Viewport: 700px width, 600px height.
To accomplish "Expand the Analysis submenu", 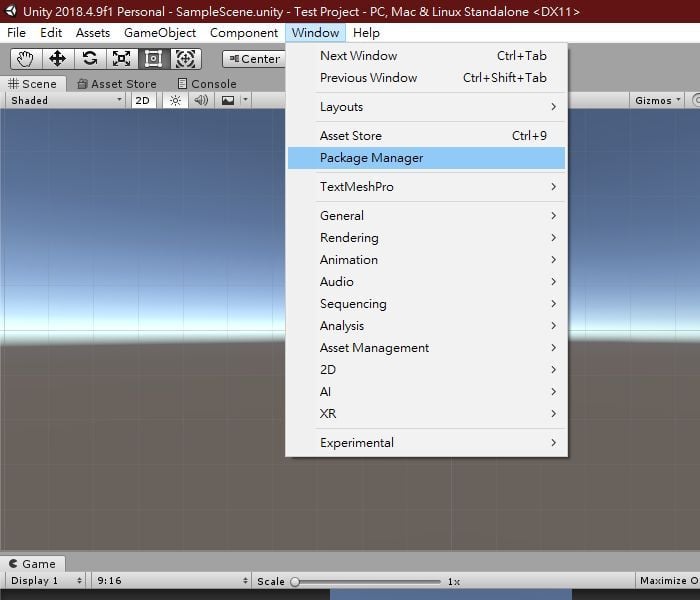I will (426, 325).
